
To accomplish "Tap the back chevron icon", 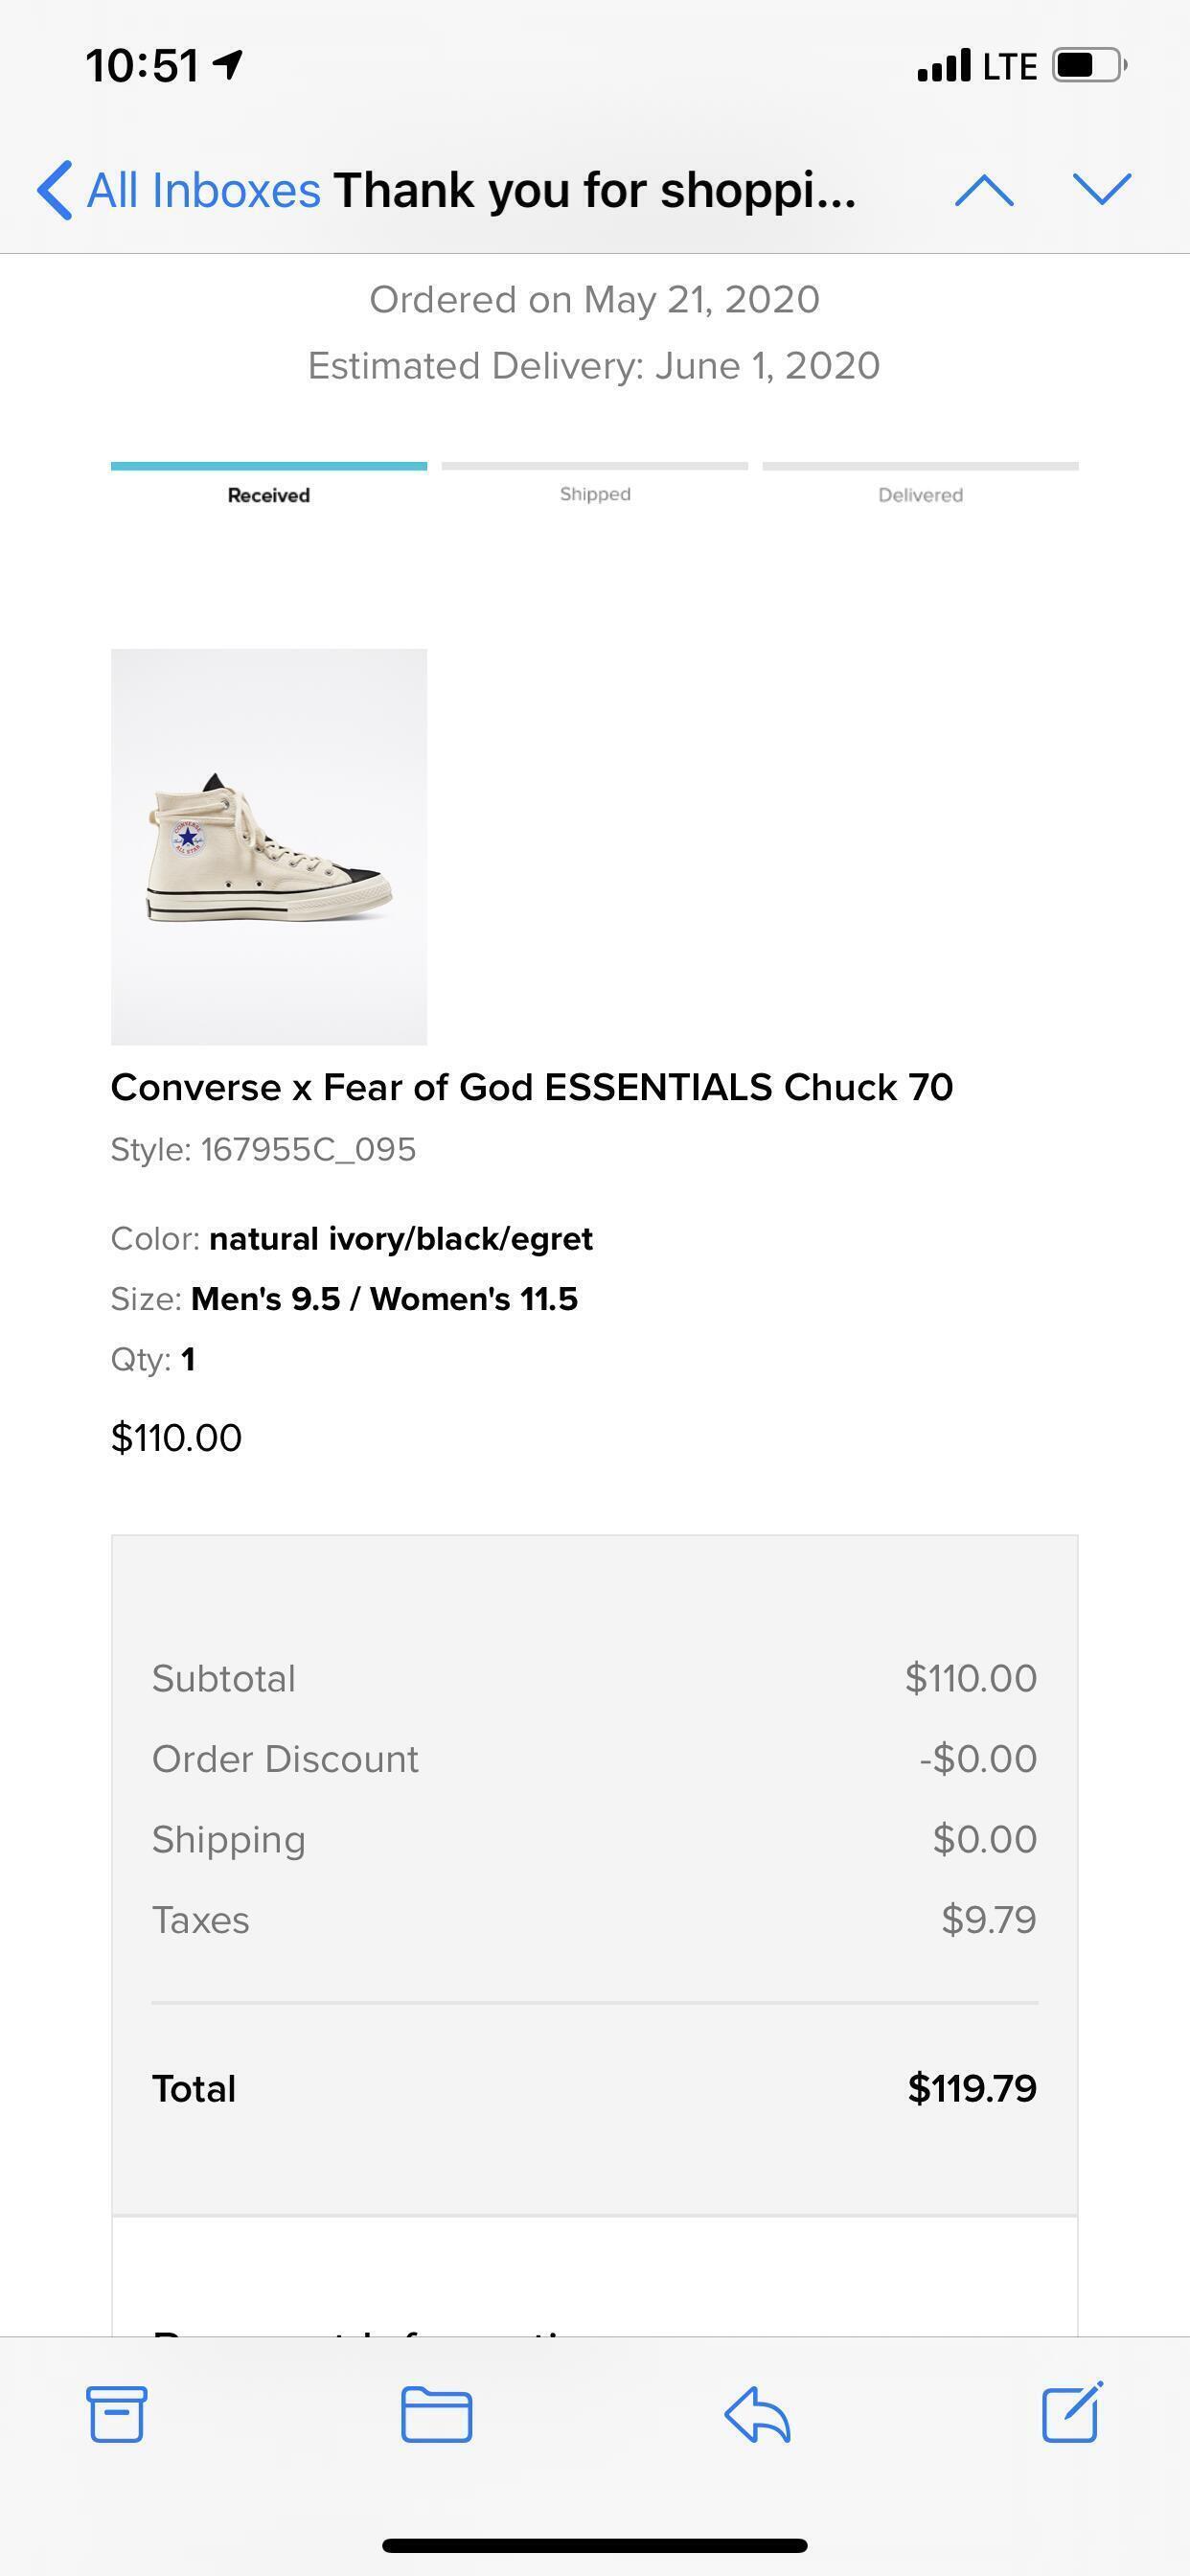I will click(55, 189).
